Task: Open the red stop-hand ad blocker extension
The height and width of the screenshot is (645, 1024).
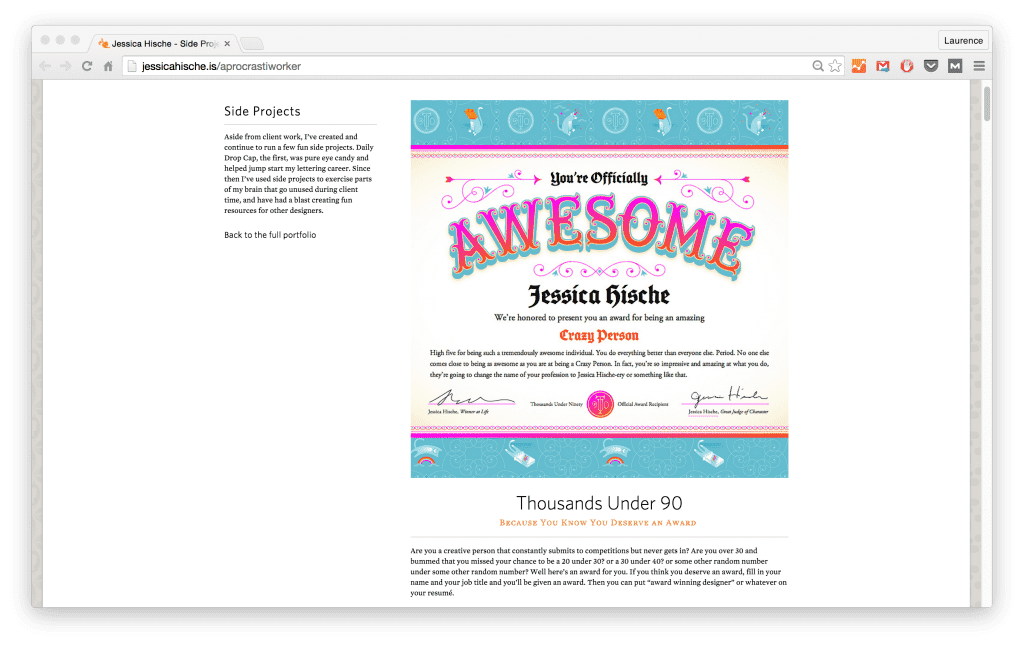Action: coord(906,66)
